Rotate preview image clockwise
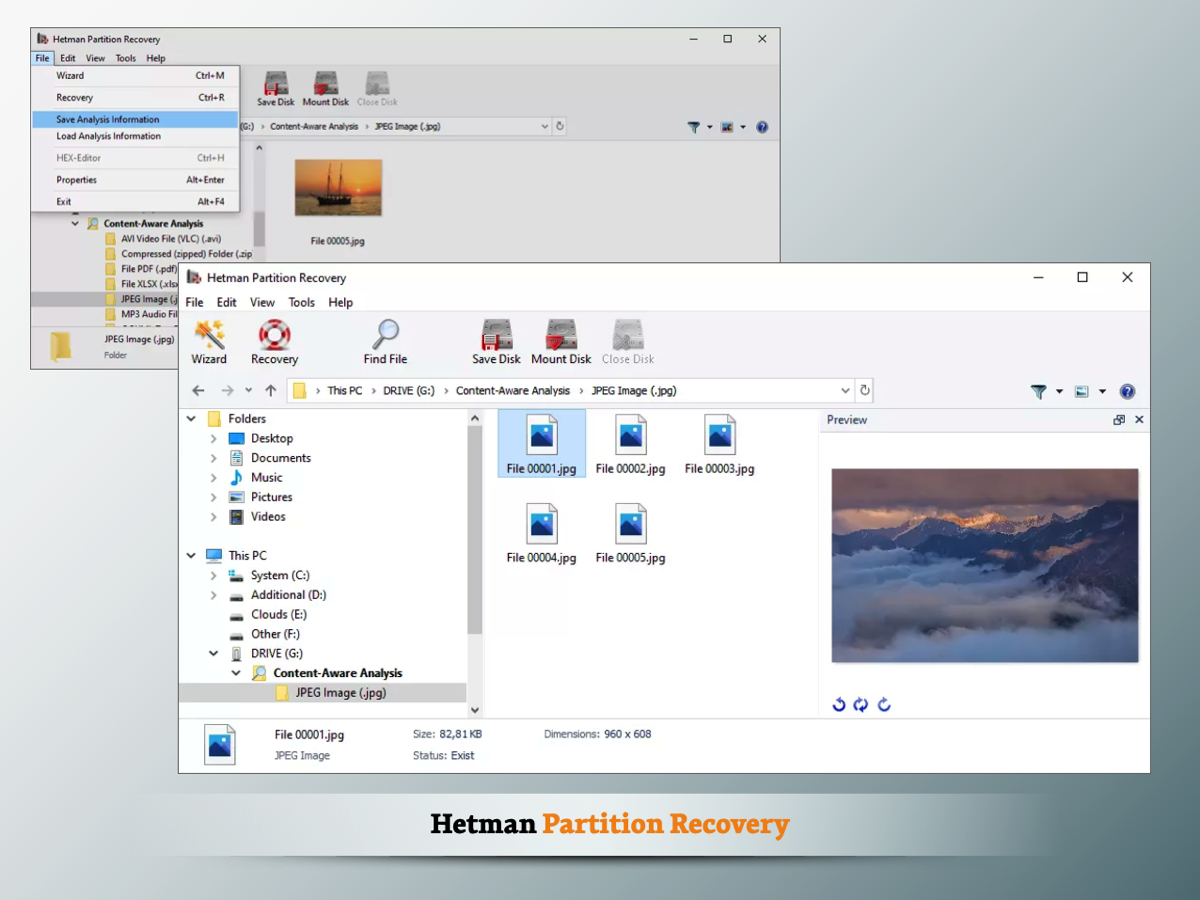 point(884,705)
